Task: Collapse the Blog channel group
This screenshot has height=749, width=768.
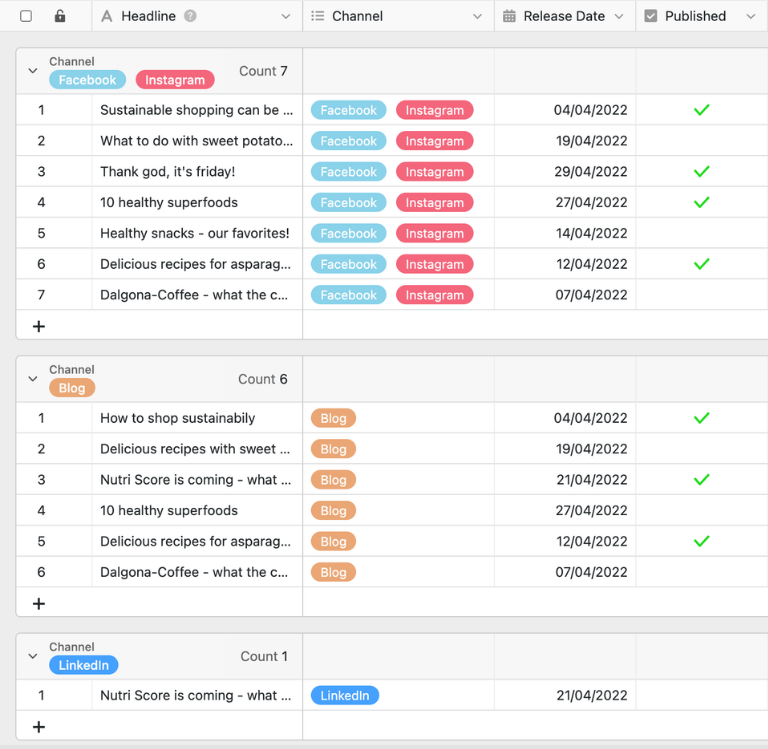Action: tap(33, 379)
